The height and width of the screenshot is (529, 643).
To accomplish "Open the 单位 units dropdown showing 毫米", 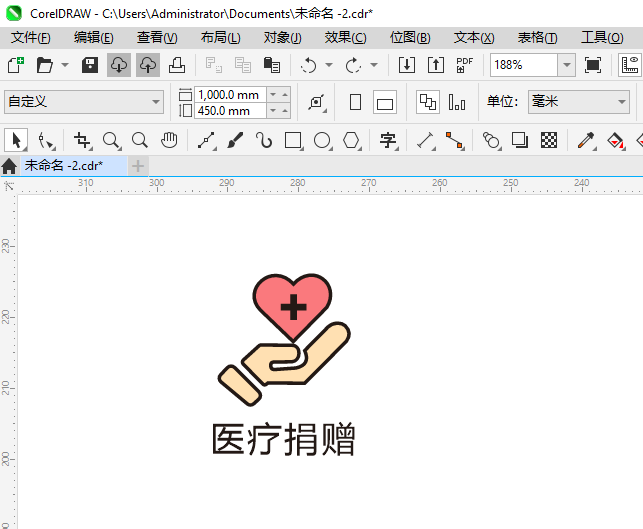I will pyautogui.click(x=579, y=102).
